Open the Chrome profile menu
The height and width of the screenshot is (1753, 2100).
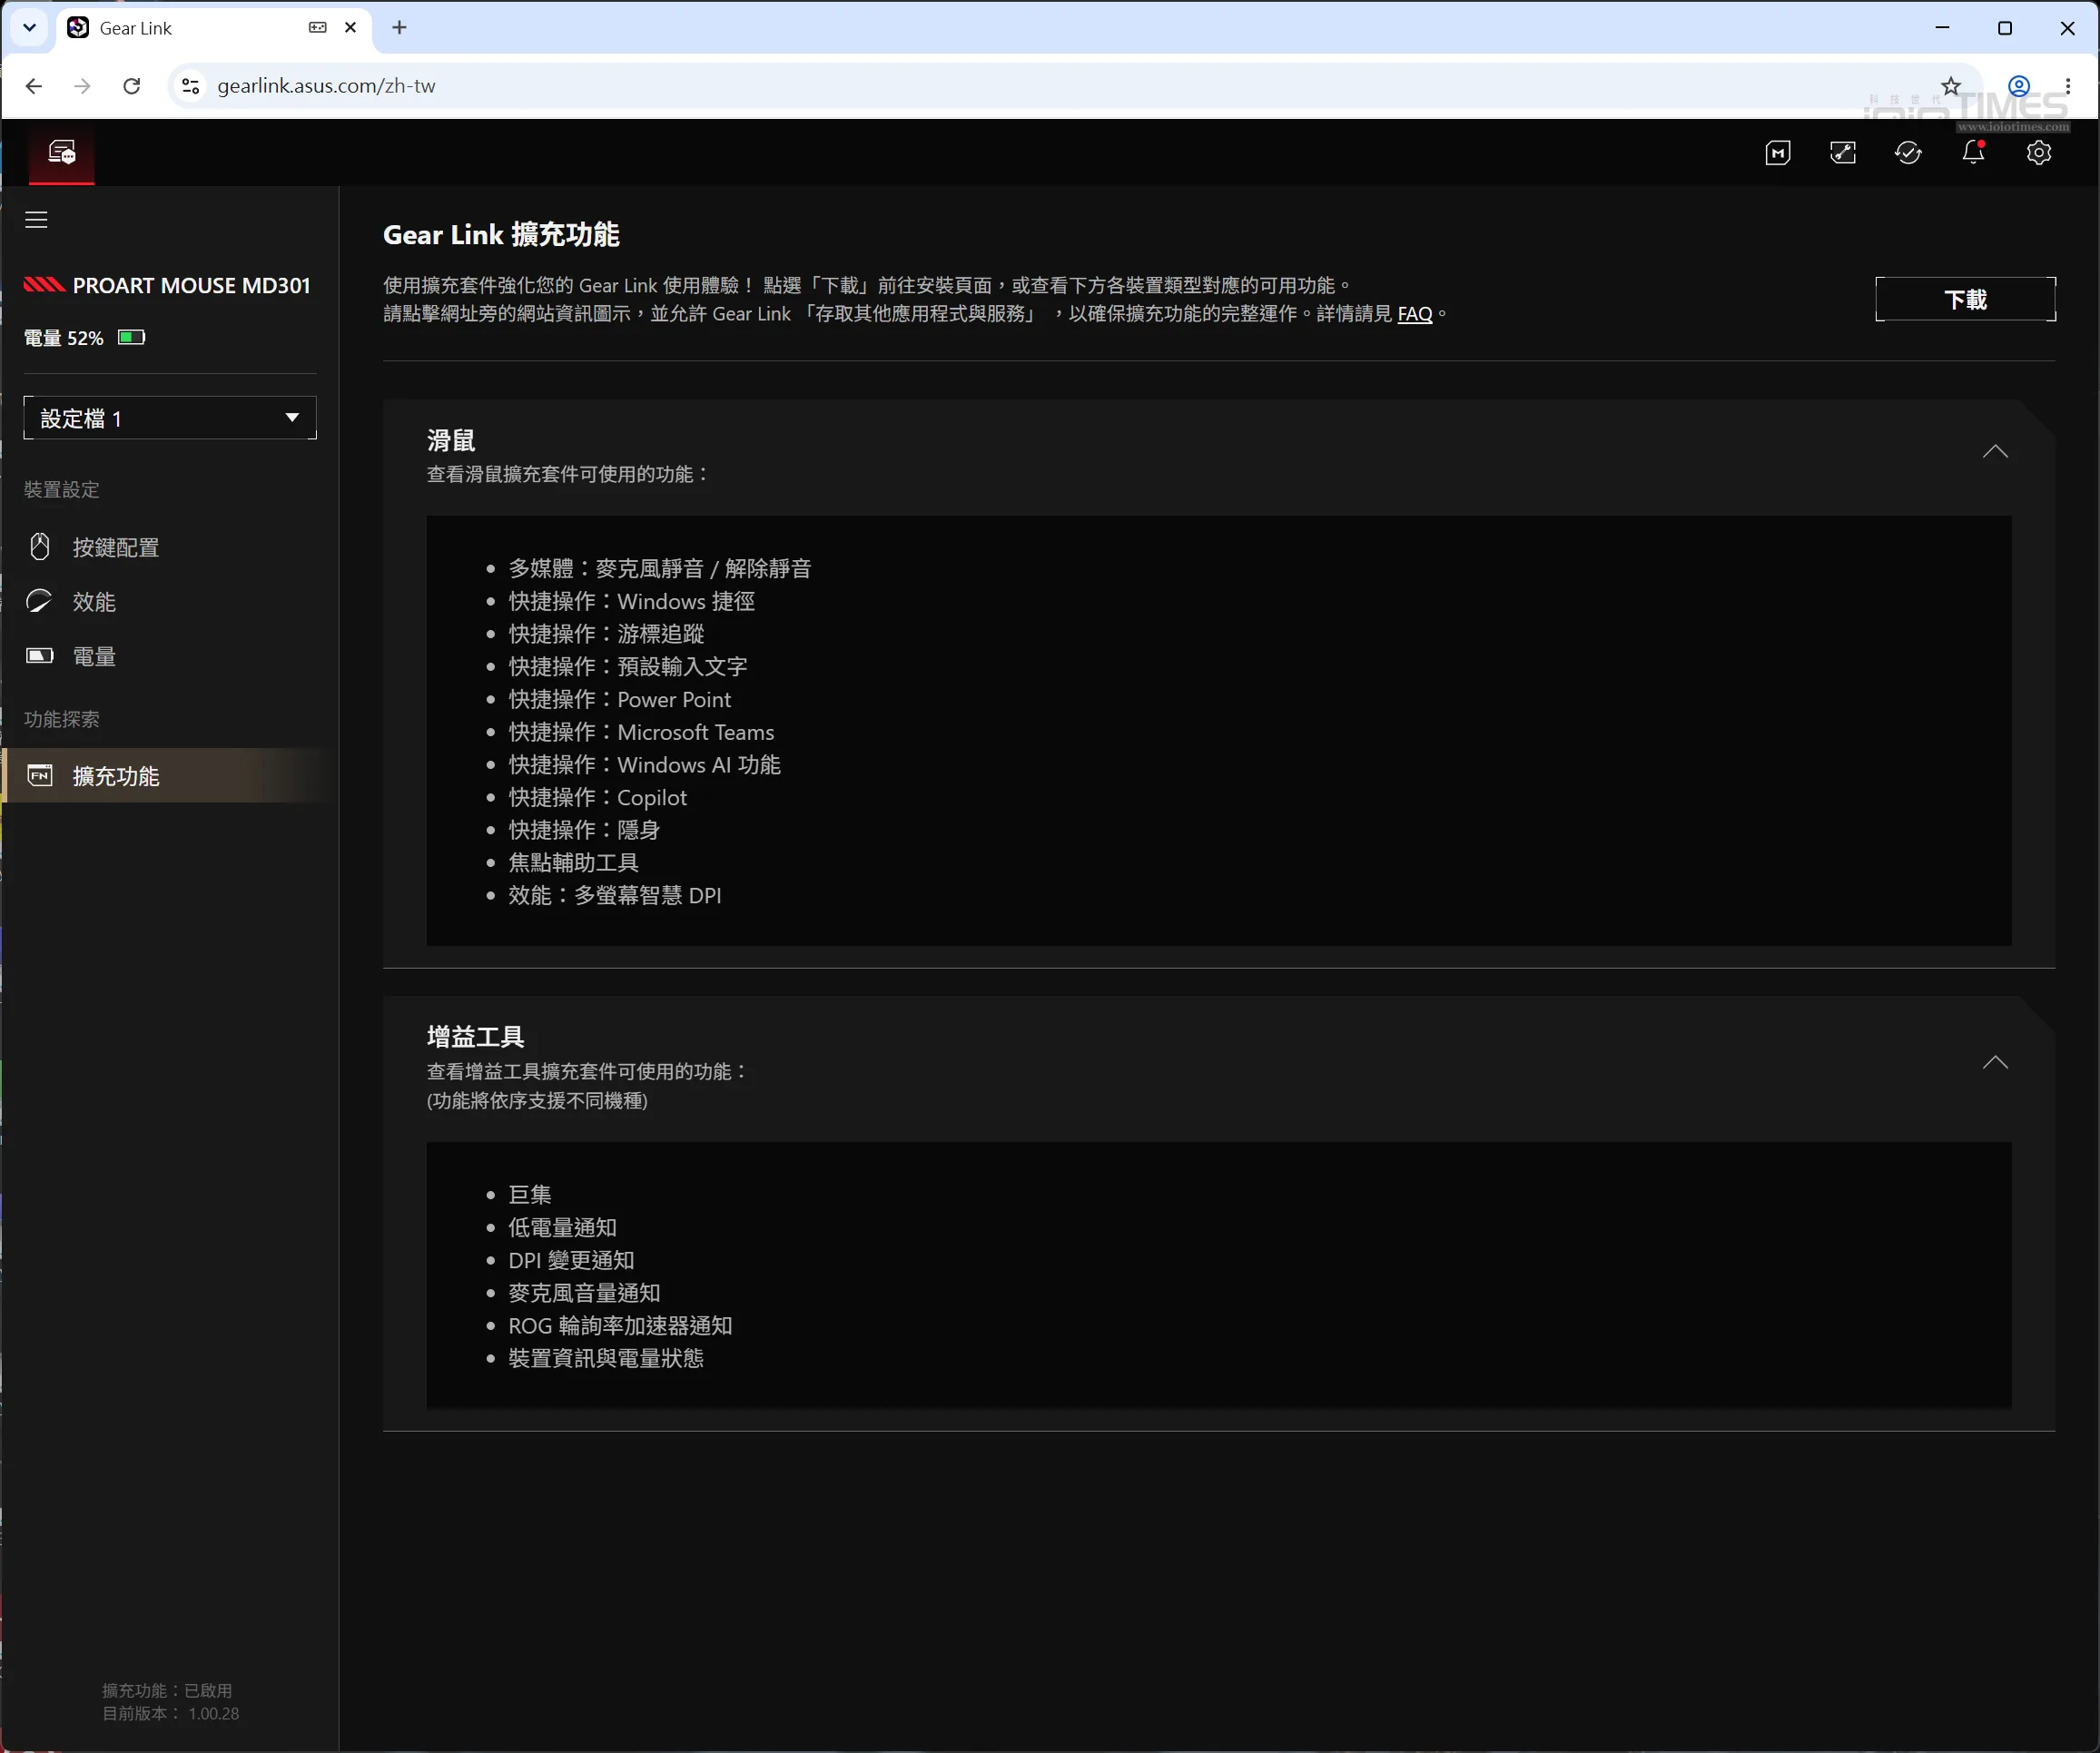[2019, 86]
